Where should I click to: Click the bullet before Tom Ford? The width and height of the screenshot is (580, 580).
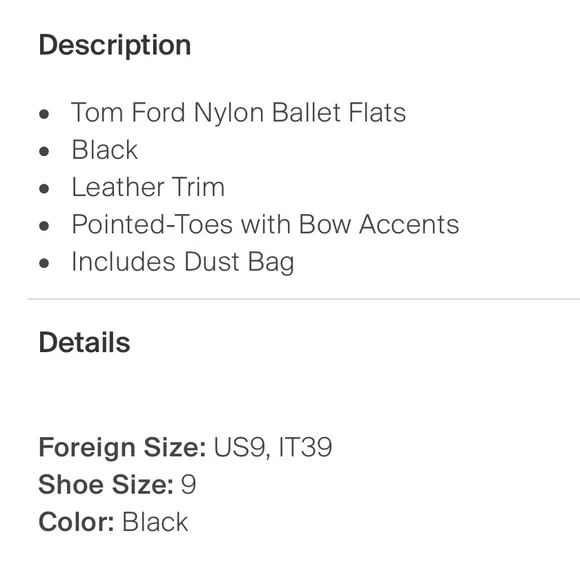click(x=44, y=114)
